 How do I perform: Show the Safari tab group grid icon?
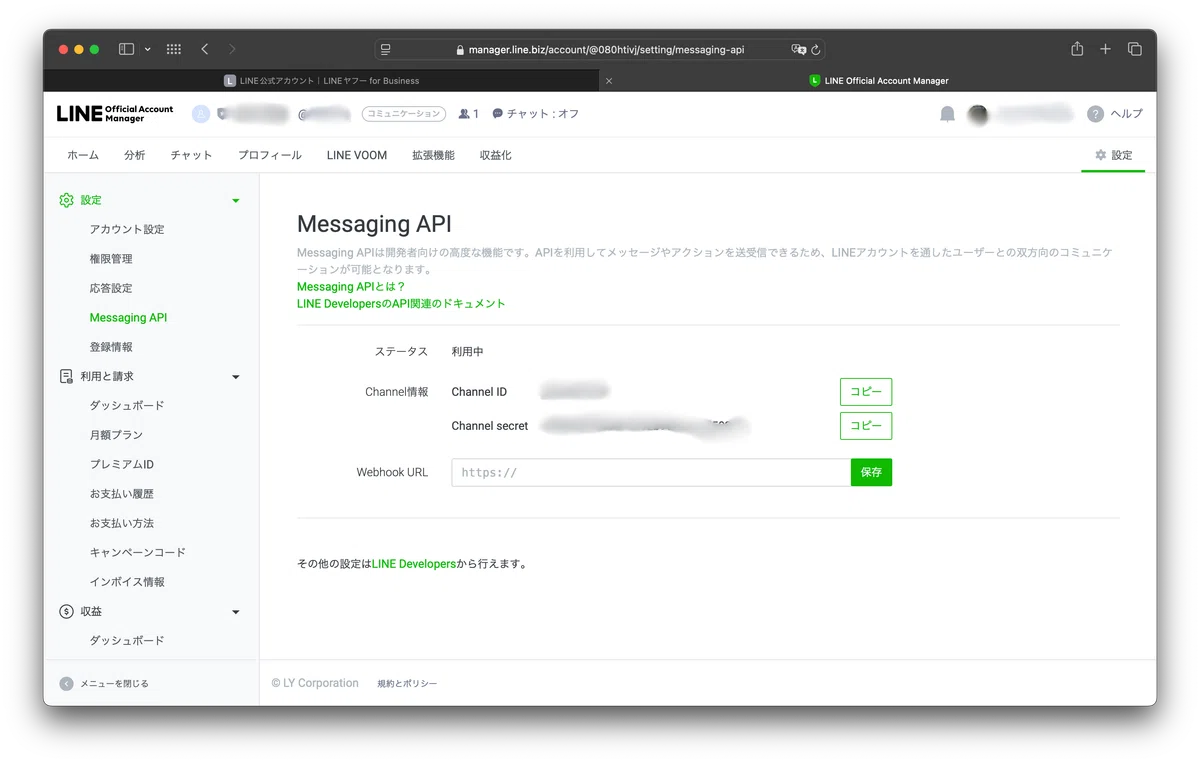(173, 49)
